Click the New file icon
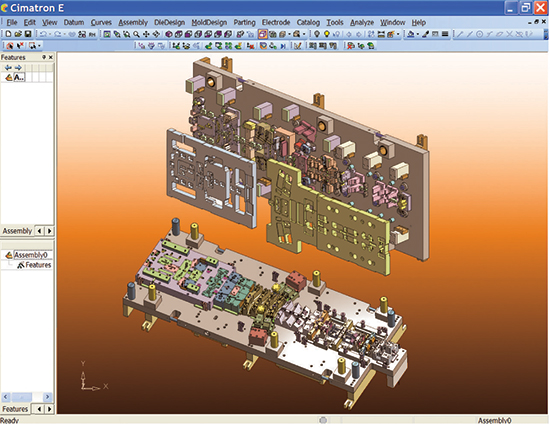This screenshot has width=550, height=429. coord(8,34)
